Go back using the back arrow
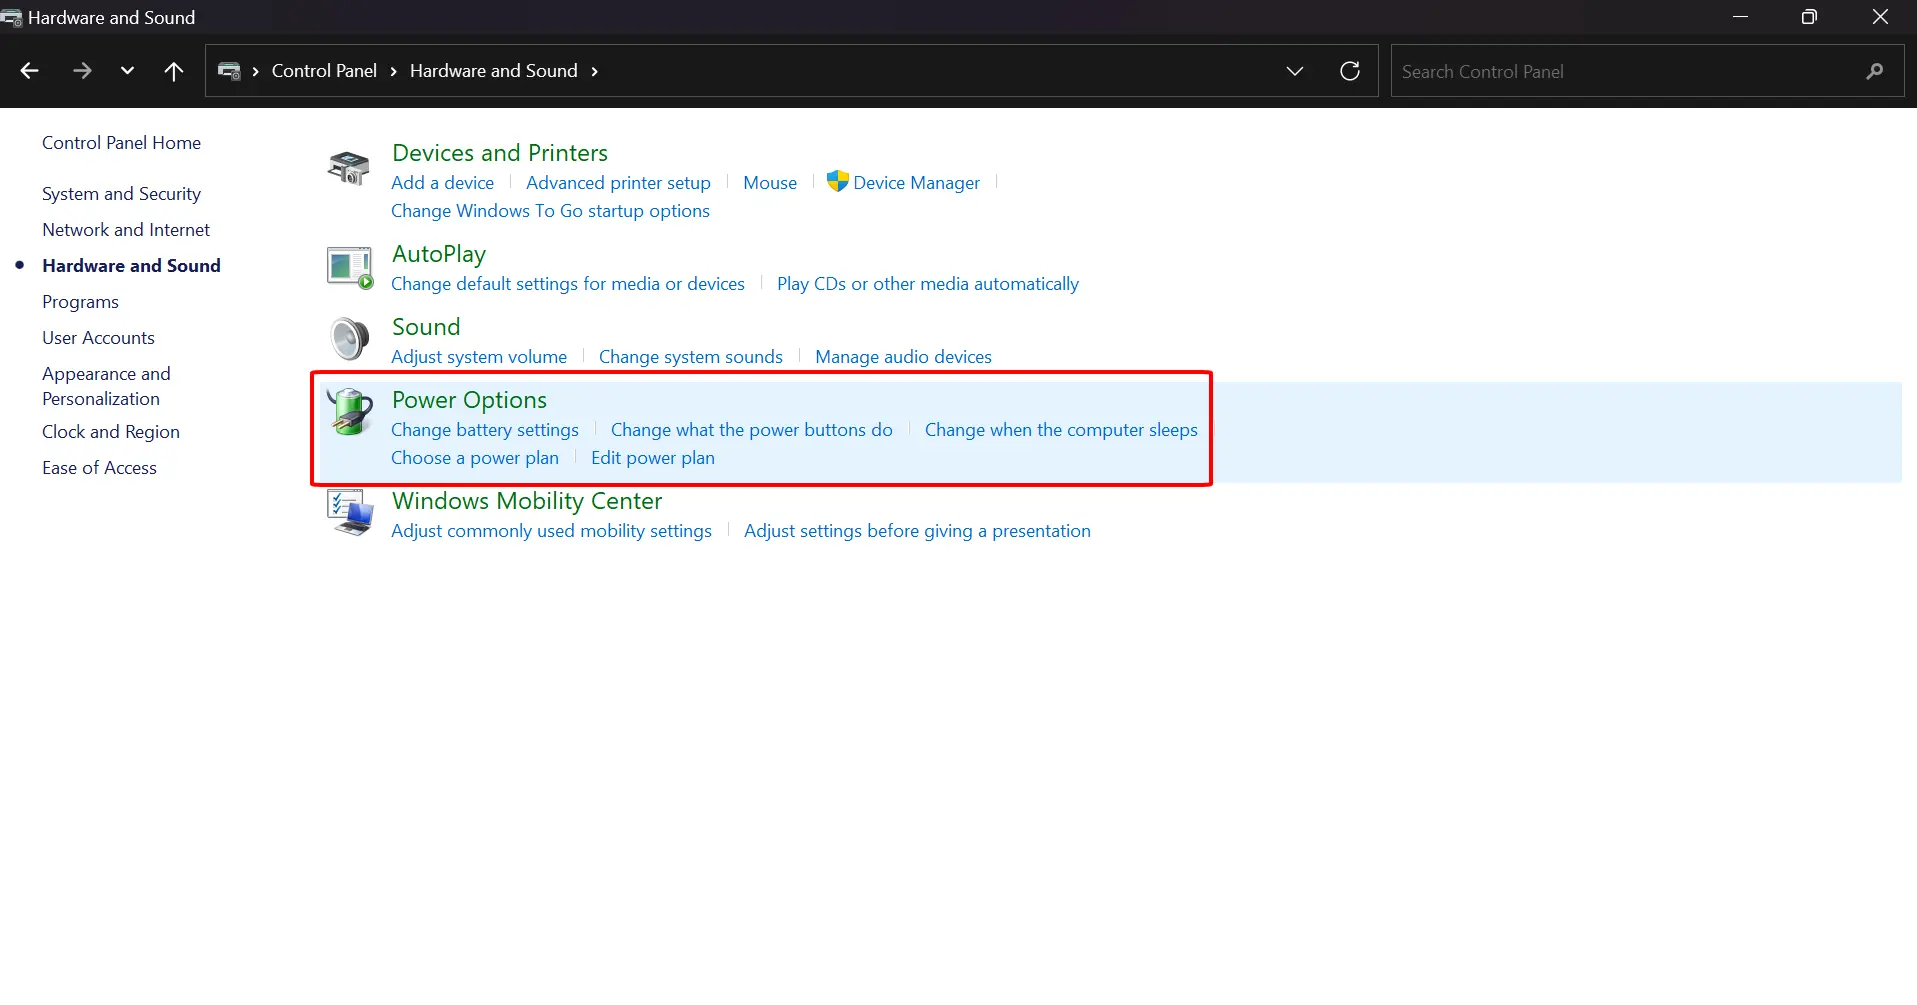This screenshot has height=1005, width=1917. (29, 71)
